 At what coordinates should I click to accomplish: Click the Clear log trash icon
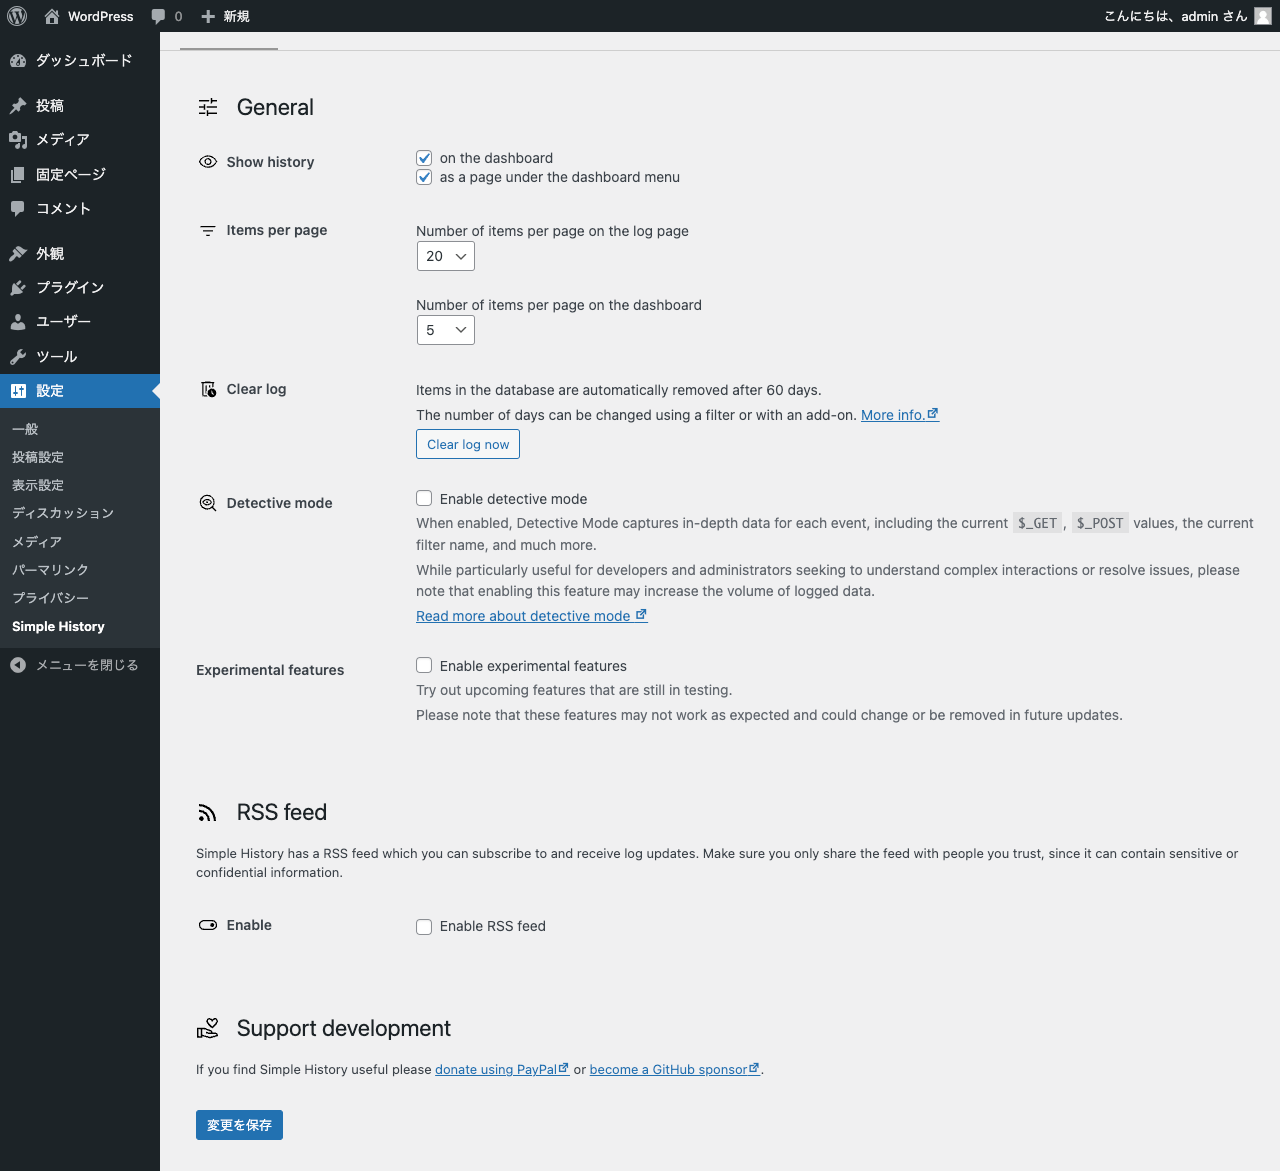(x=208, y=389)
